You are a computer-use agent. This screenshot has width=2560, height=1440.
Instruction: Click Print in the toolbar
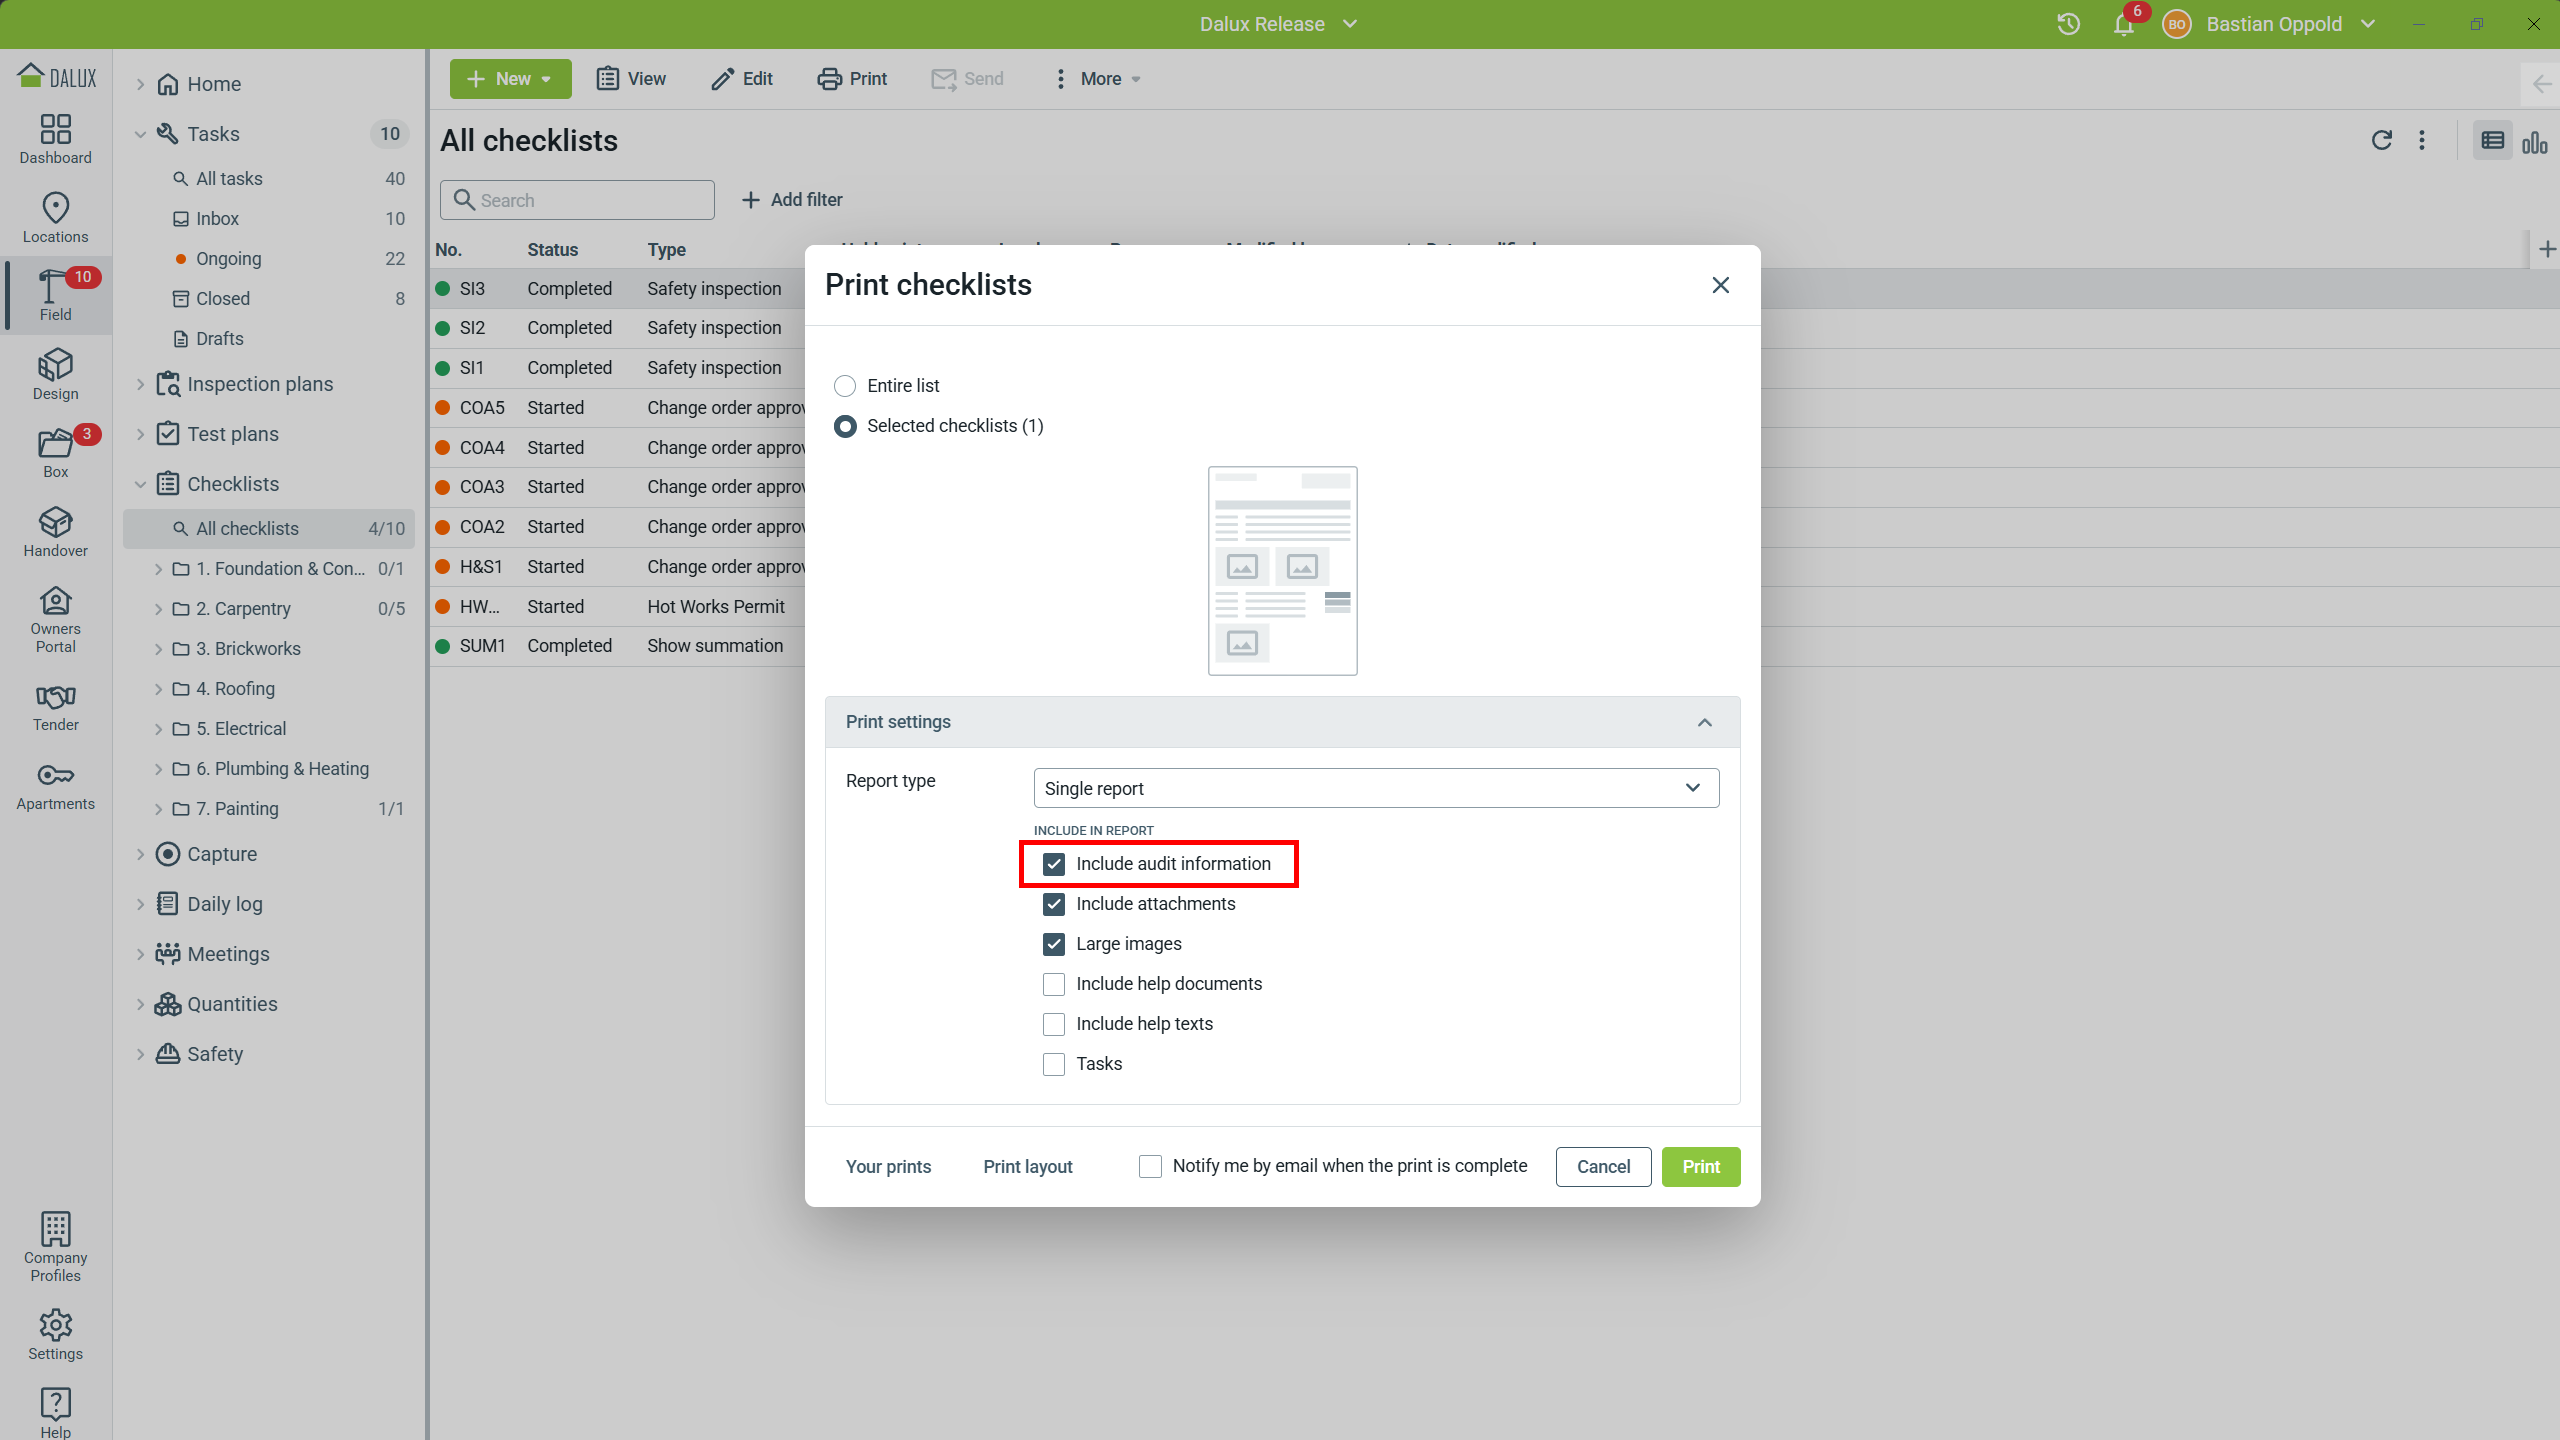pos(852,79)
